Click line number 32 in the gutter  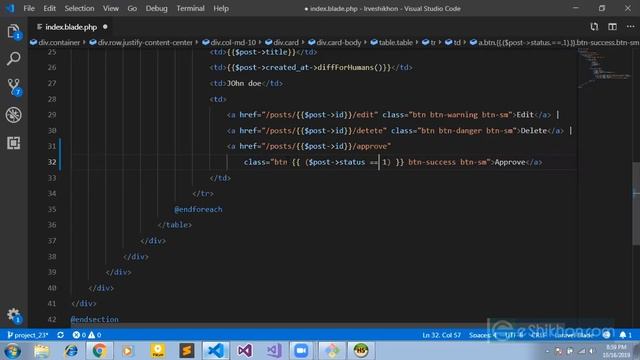coord(52,162)
